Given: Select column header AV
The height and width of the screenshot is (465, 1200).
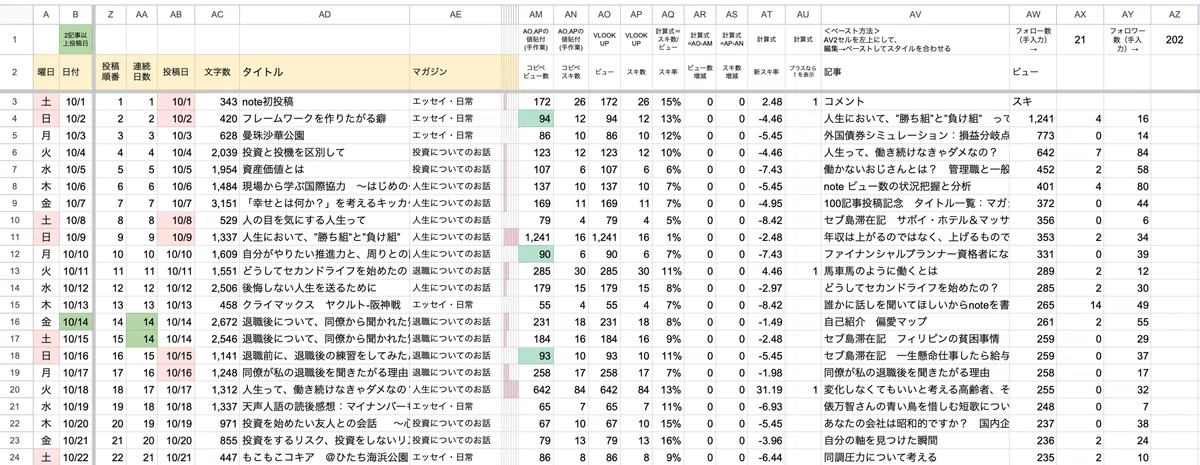Looking at the screenshot, I should pos(915,15).
